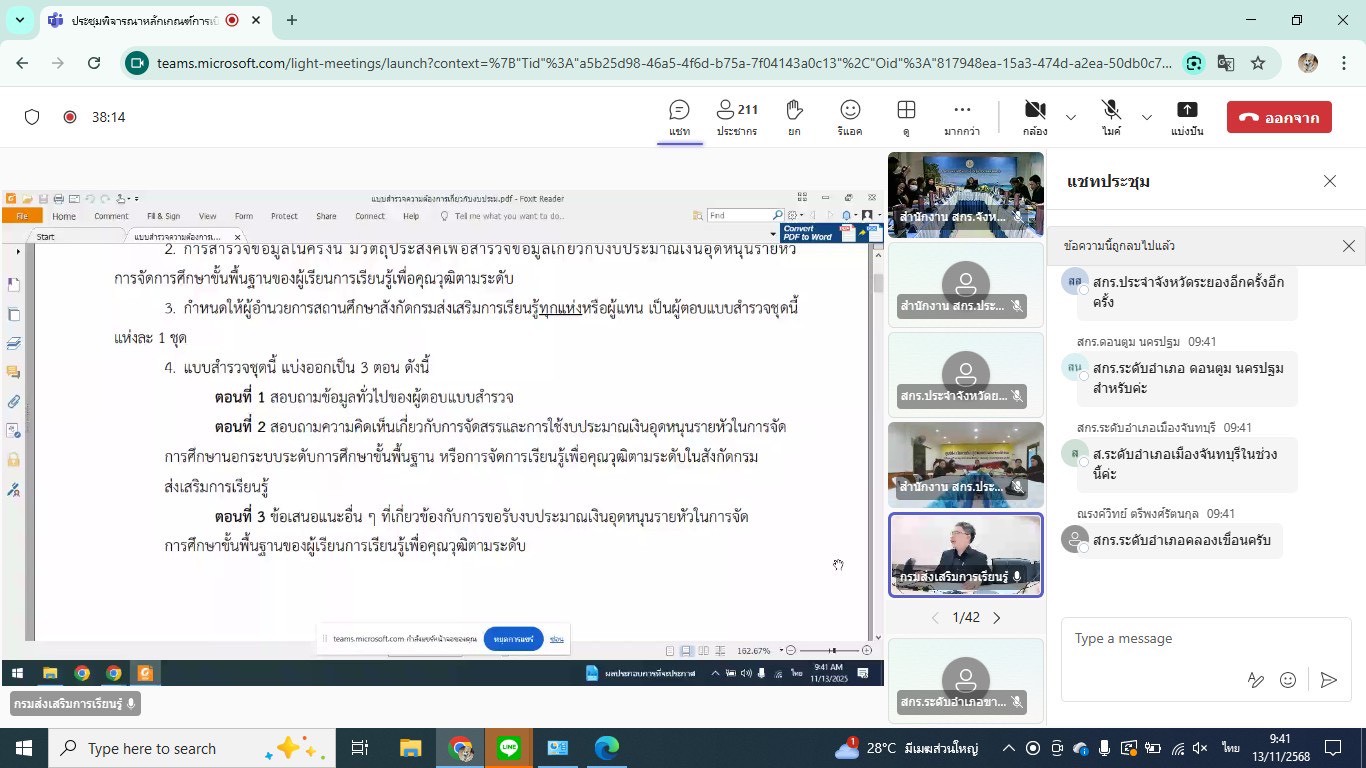Open the chat (แชท) panel icon
The height and width of the screenshot is (768, 1366).
[680, 117]
